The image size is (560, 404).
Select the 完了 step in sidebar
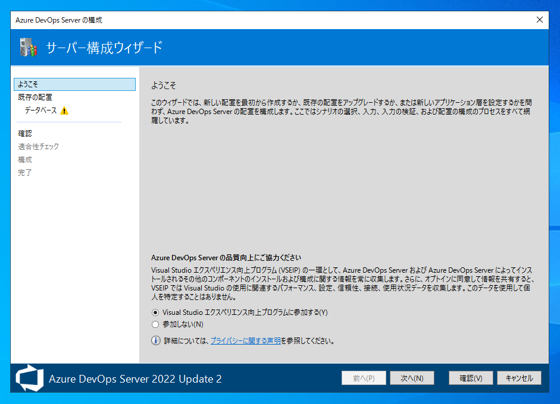25,173
